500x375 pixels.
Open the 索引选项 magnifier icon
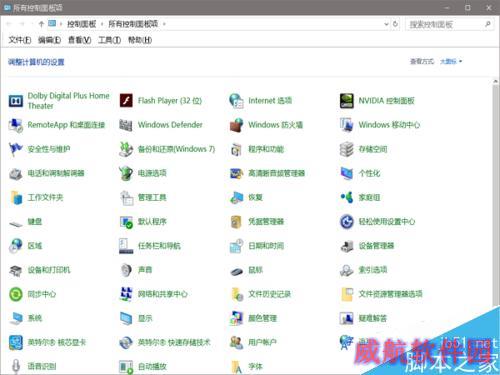pos(347,270)
